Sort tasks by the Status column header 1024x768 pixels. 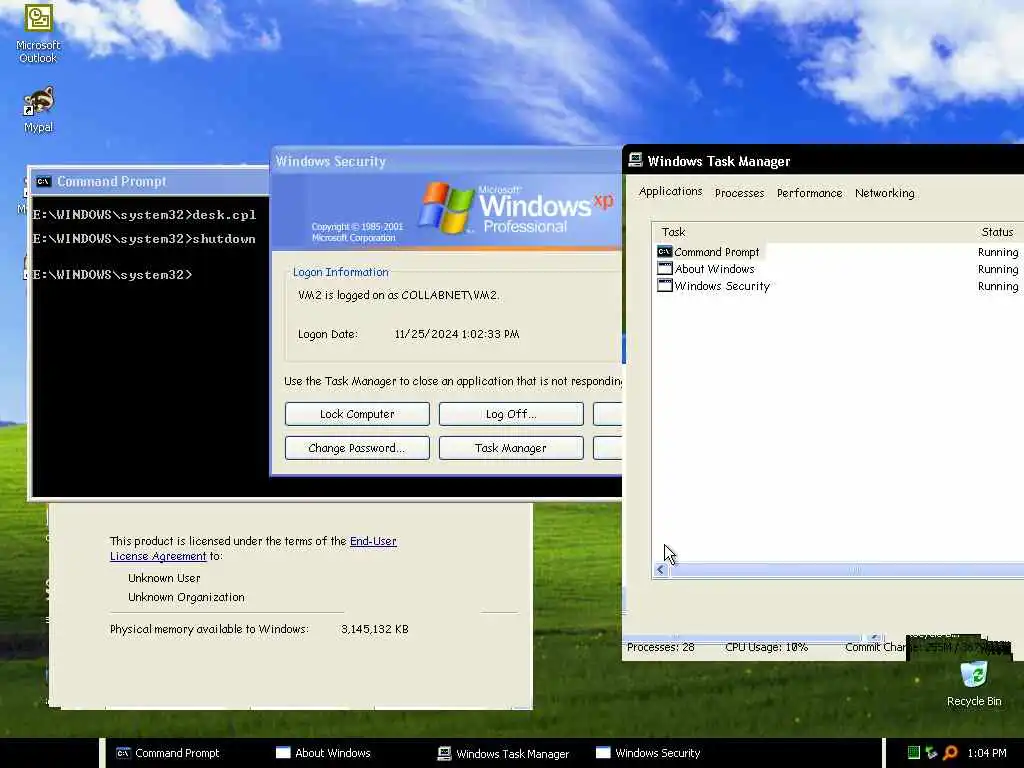[997, 232]
